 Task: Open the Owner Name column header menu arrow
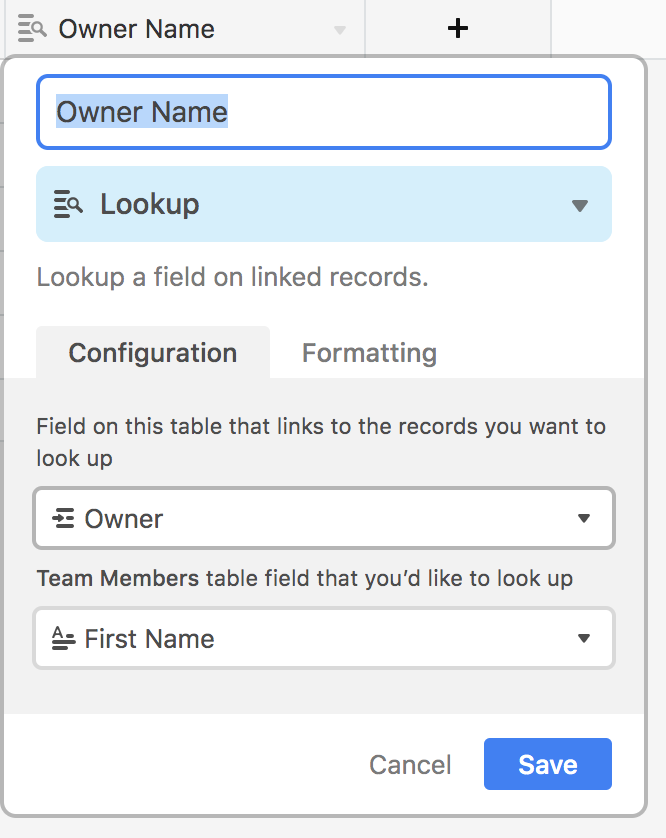340,30
